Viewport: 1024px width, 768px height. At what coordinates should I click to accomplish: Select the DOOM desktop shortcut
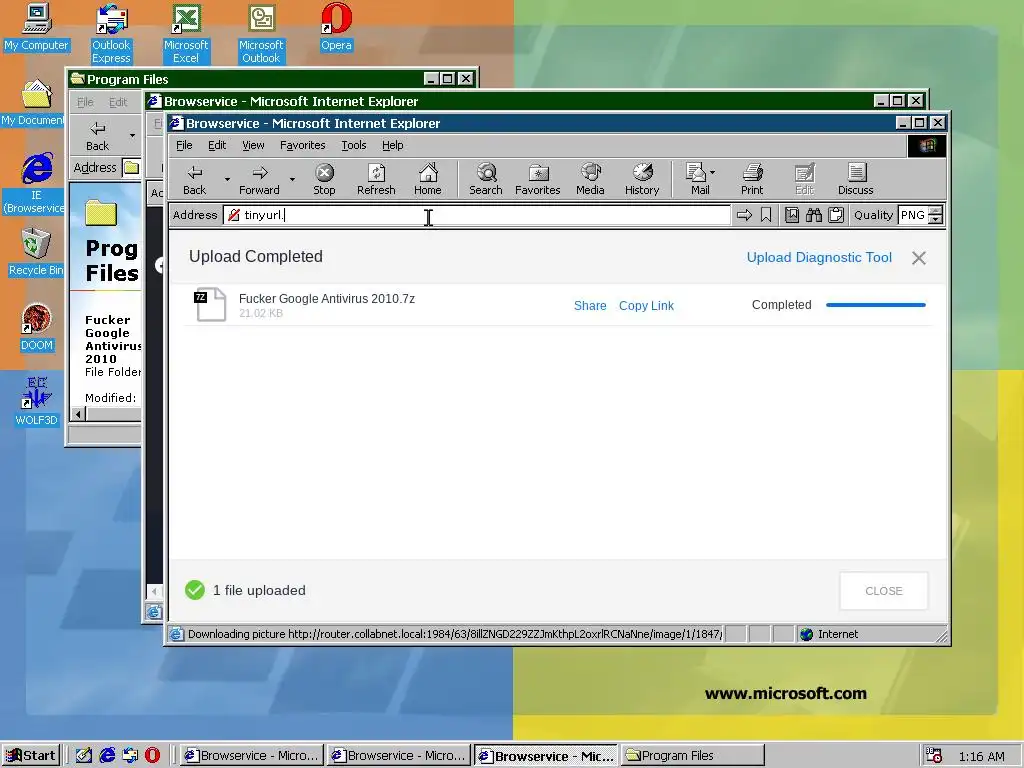[x=36, y=327]
